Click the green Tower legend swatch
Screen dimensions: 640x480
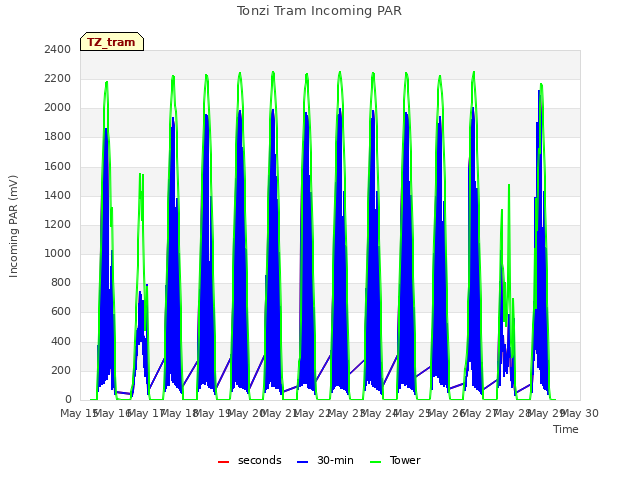[375, 462]
